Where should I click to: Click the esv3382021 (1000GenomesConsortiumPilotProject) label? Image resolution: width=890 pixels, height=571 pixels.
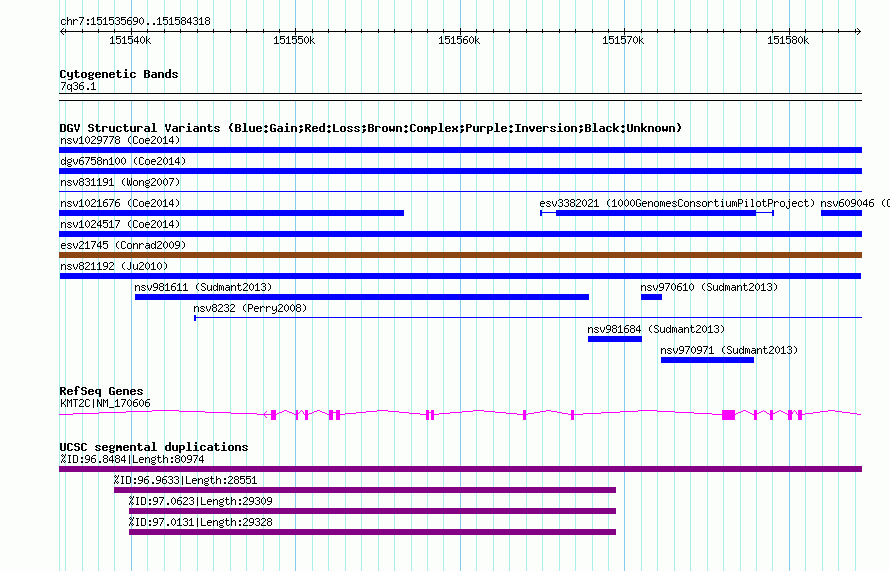pos(677,203)
